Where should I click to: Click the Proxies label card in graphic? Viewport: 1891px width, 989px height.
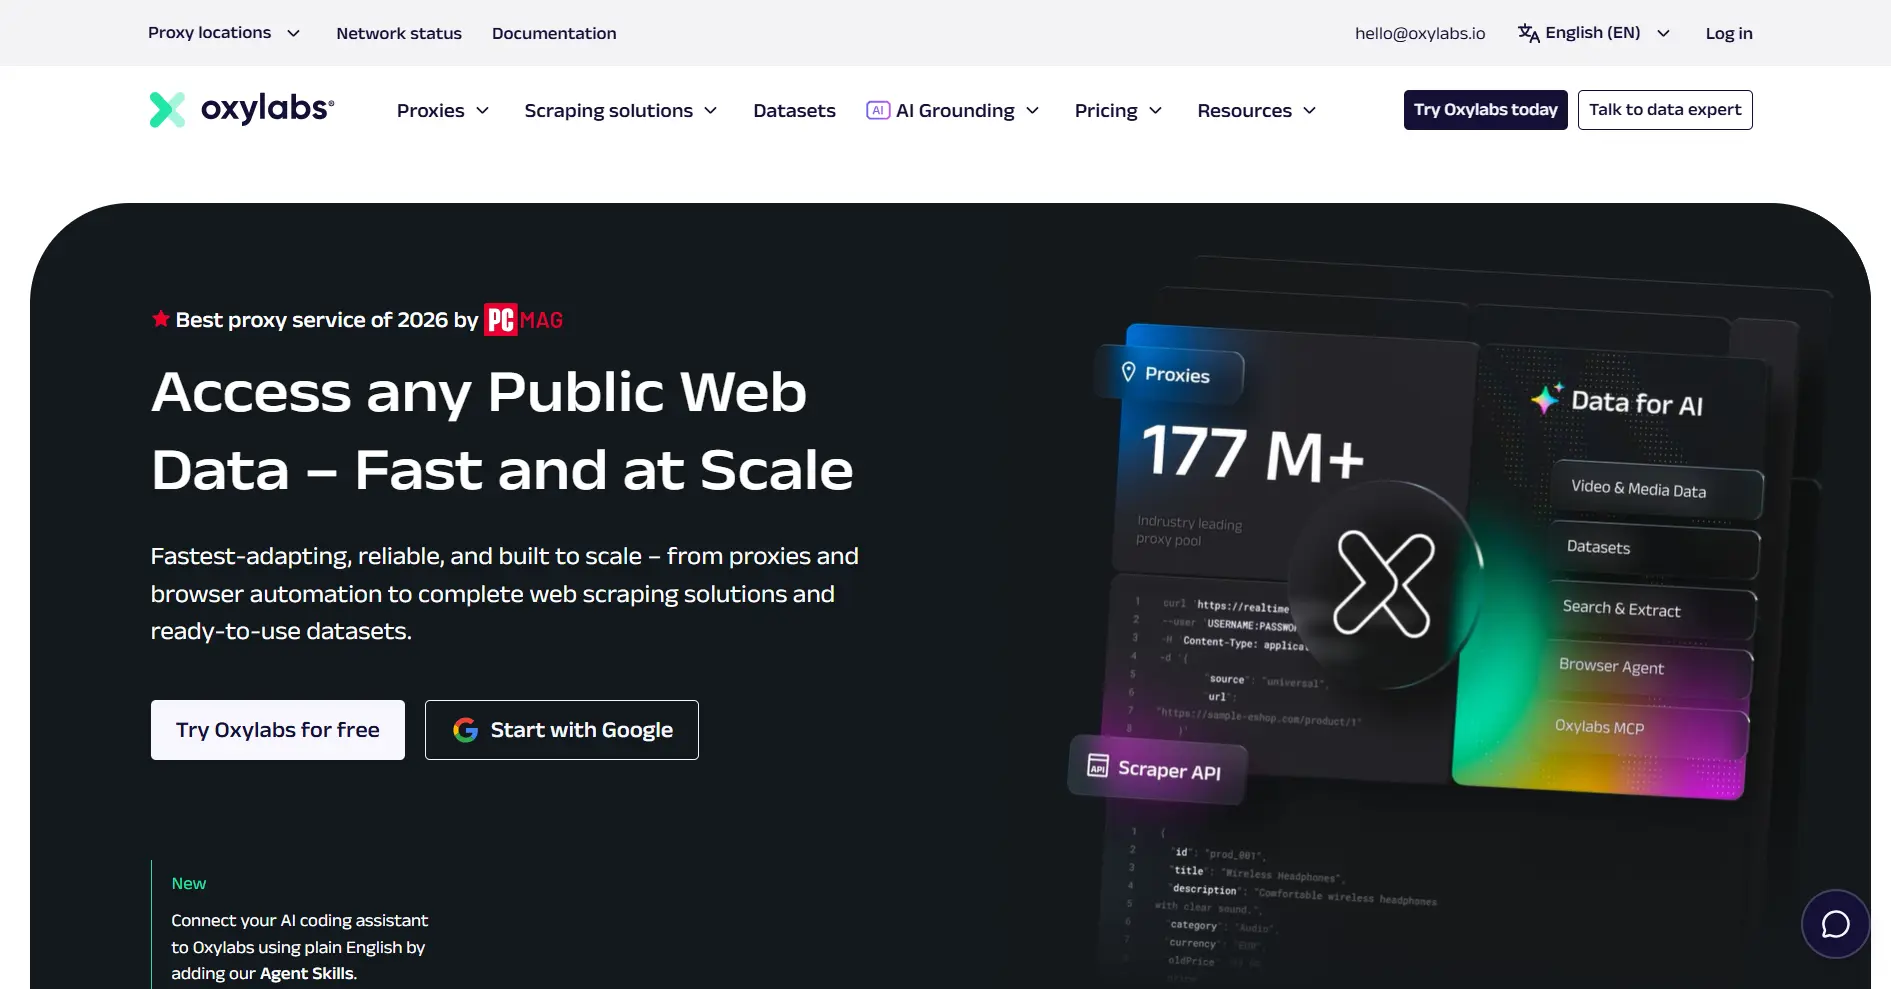[1170, 374]
